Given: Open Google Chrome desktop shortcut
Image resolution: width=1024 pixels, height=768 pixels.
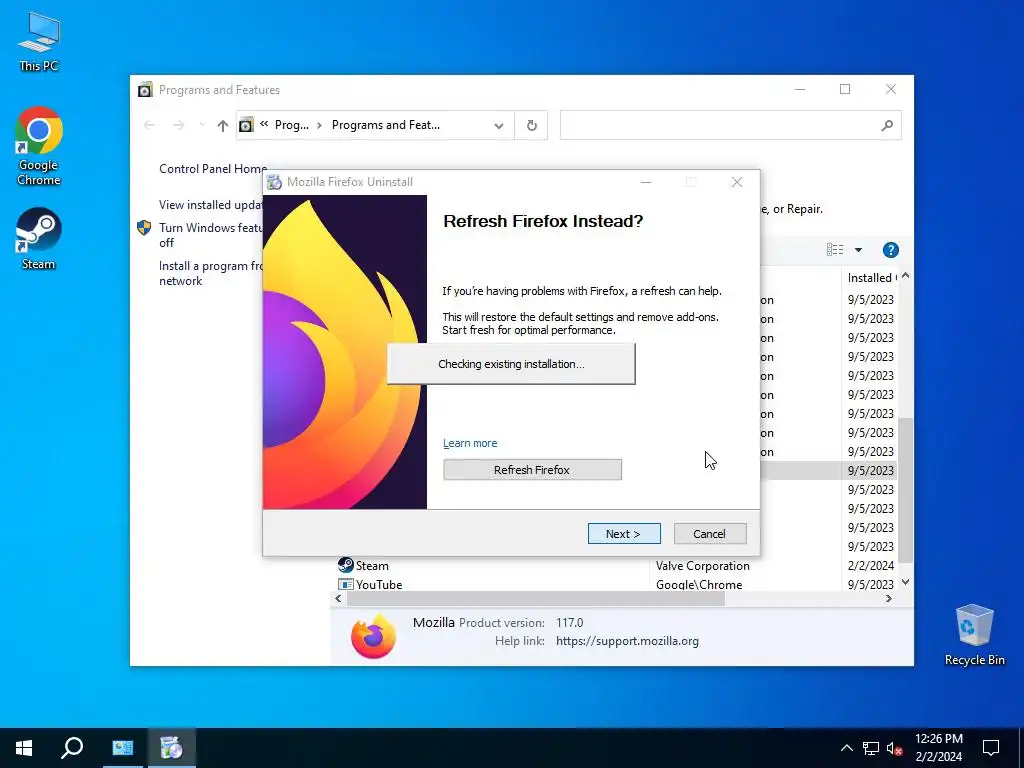Looking at the screenshot, I should tap(39, 146).
